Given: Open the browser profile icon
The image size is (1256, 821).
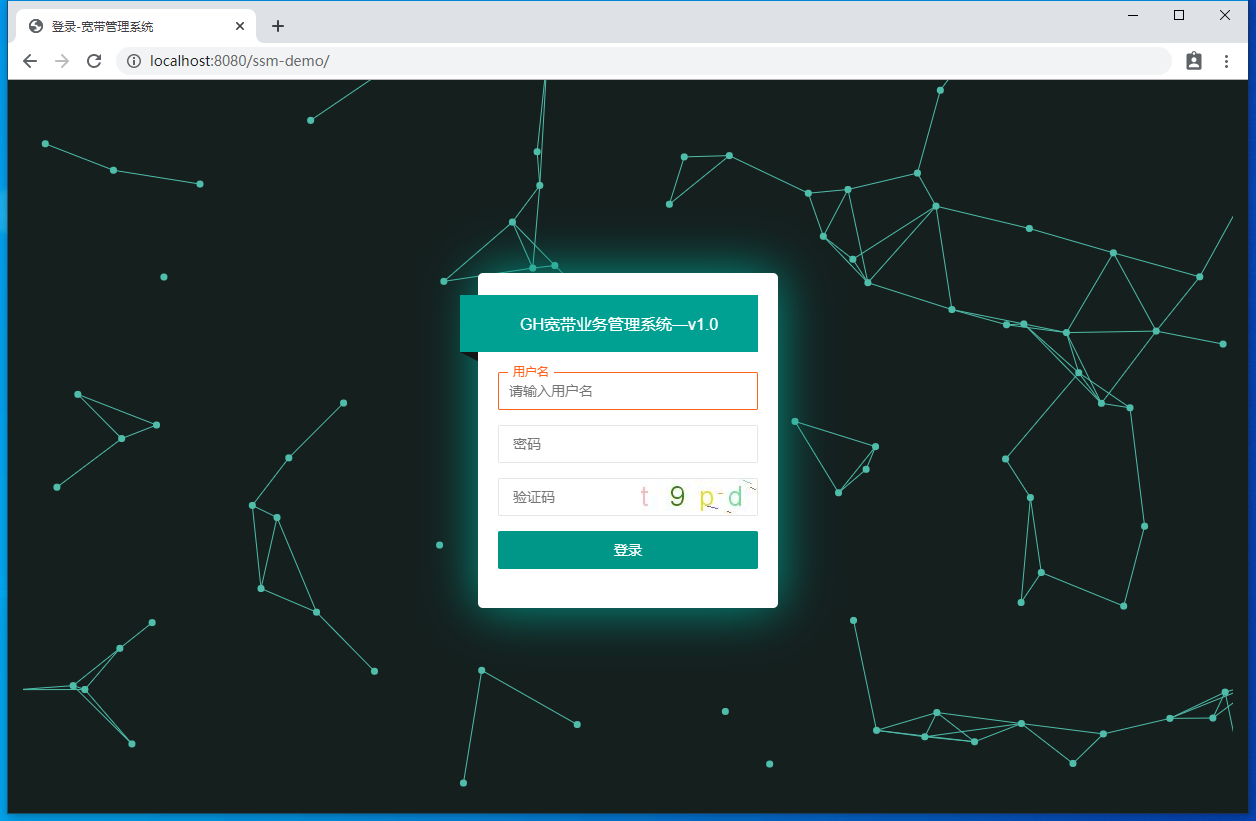Looking at the screenshot, I should click(1194, 61).
